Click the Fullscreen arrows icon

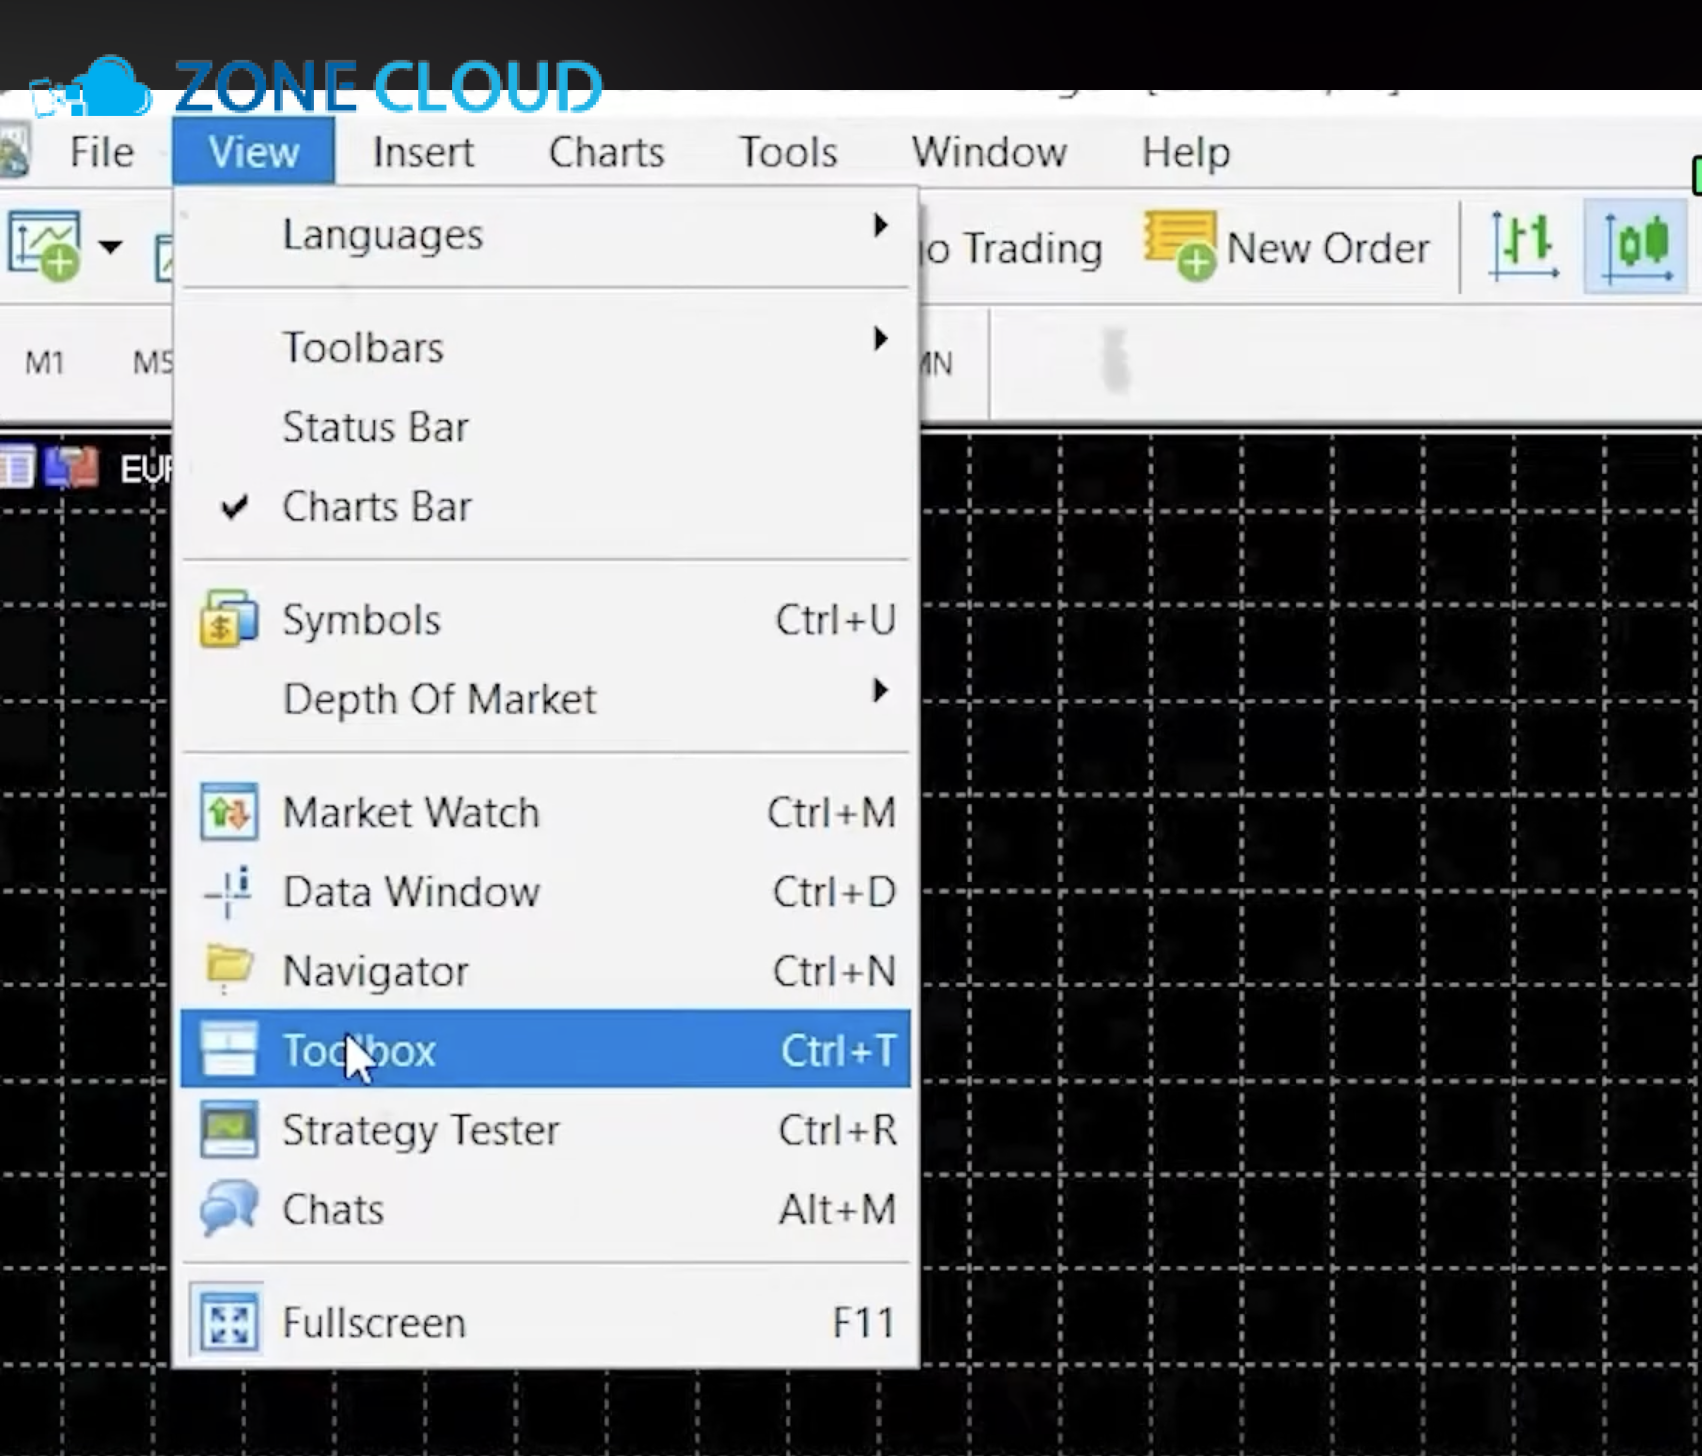(229, 1323)
